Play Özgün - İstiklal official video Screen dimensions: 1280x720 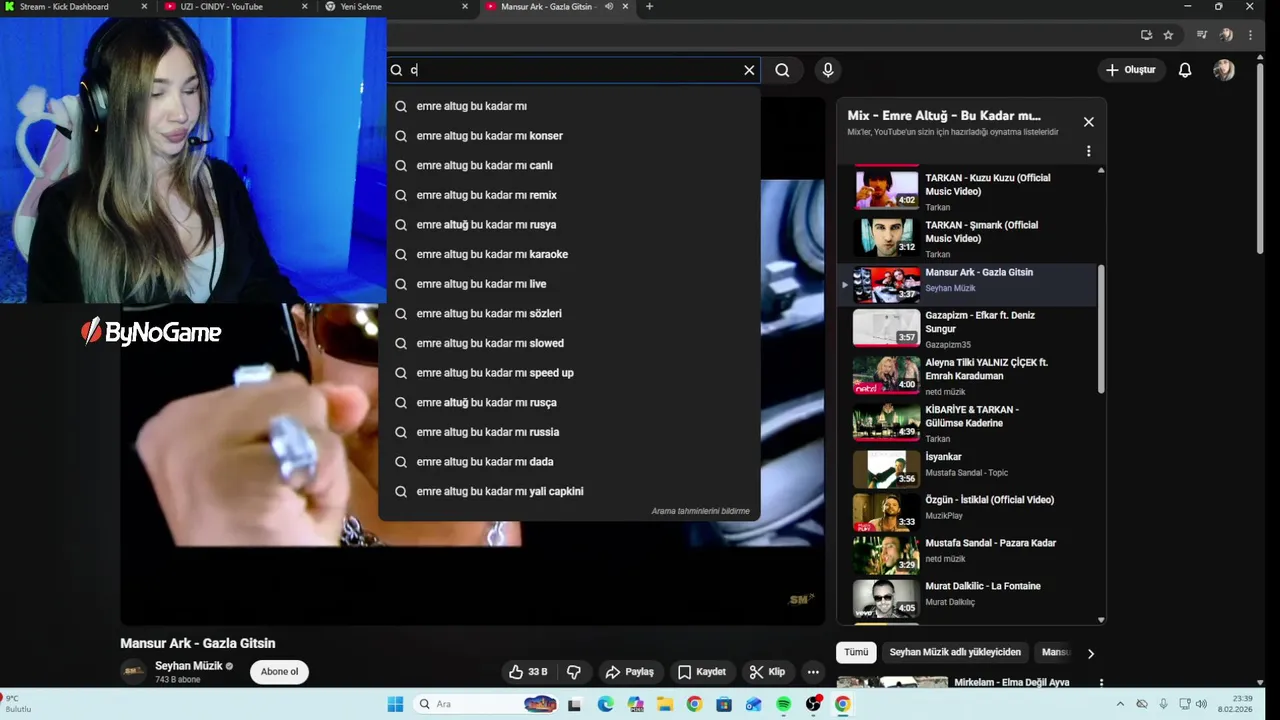coord(969,510)
